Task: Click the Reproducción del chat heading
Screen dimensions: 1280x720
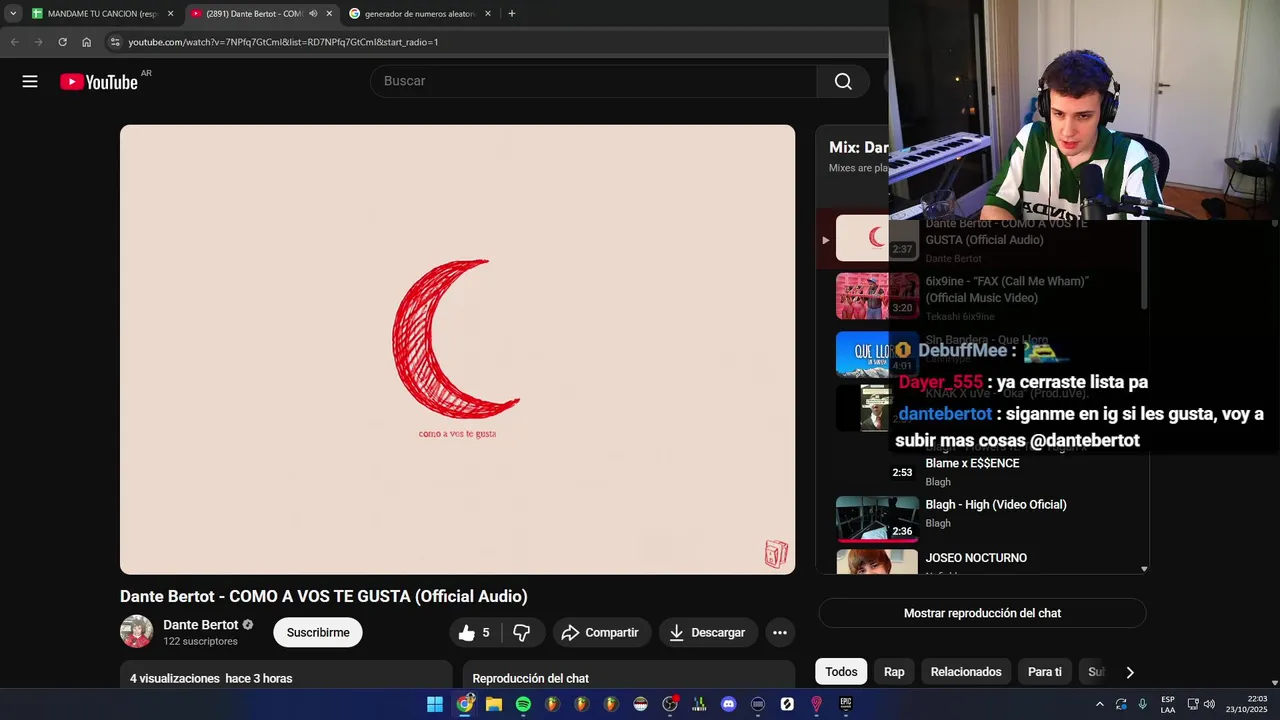Action: (530, 678)
